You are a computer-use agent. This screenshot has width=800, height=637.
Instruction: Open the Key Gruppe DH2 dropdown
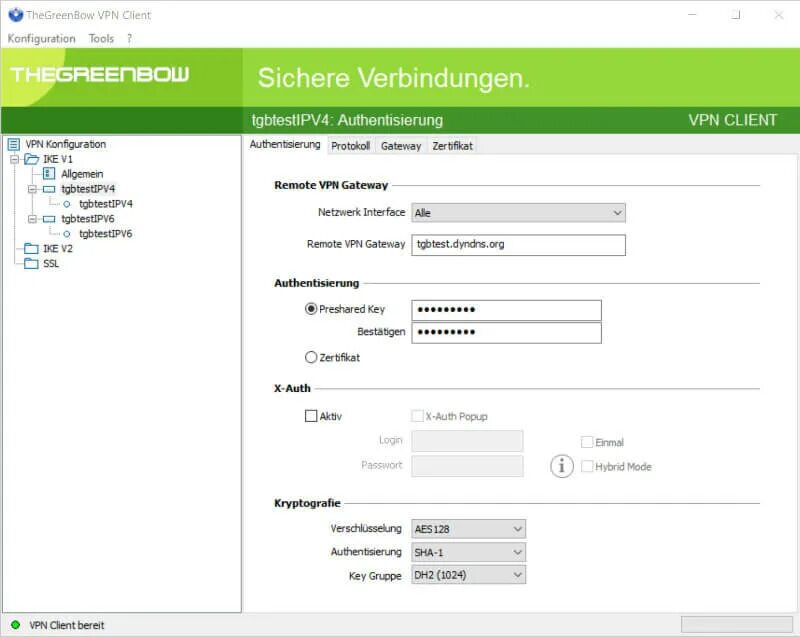(x=468, y=575)
